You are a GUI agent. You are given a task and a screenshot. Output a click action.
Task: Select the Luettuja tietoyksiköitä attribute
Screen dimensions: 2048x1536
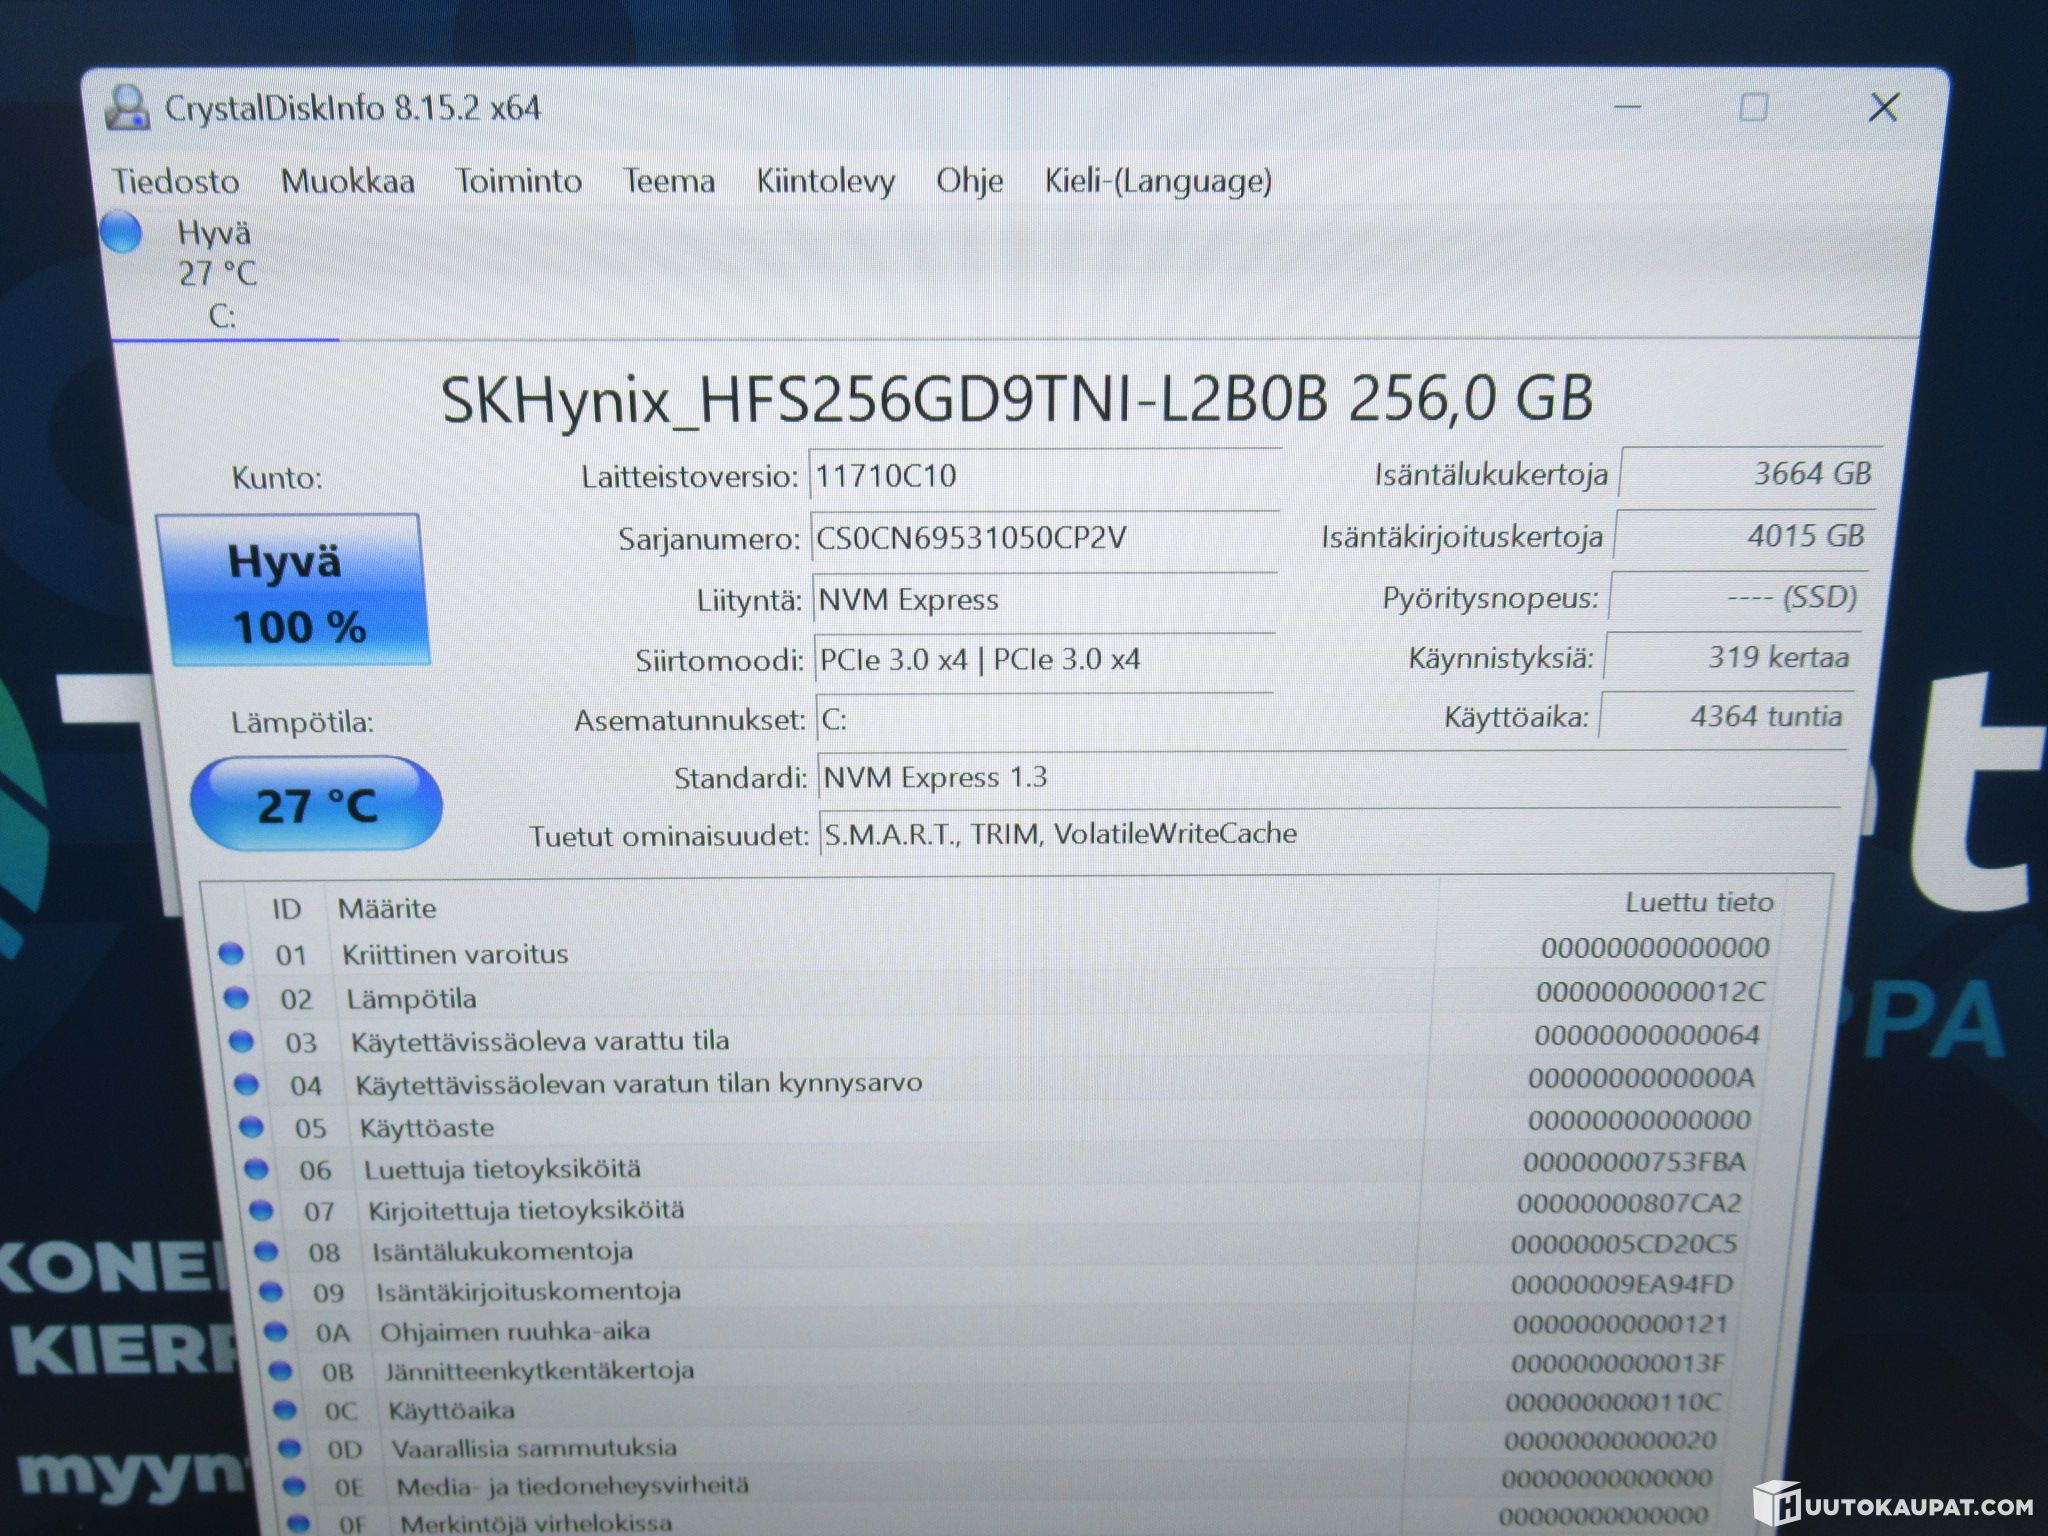503,1170
